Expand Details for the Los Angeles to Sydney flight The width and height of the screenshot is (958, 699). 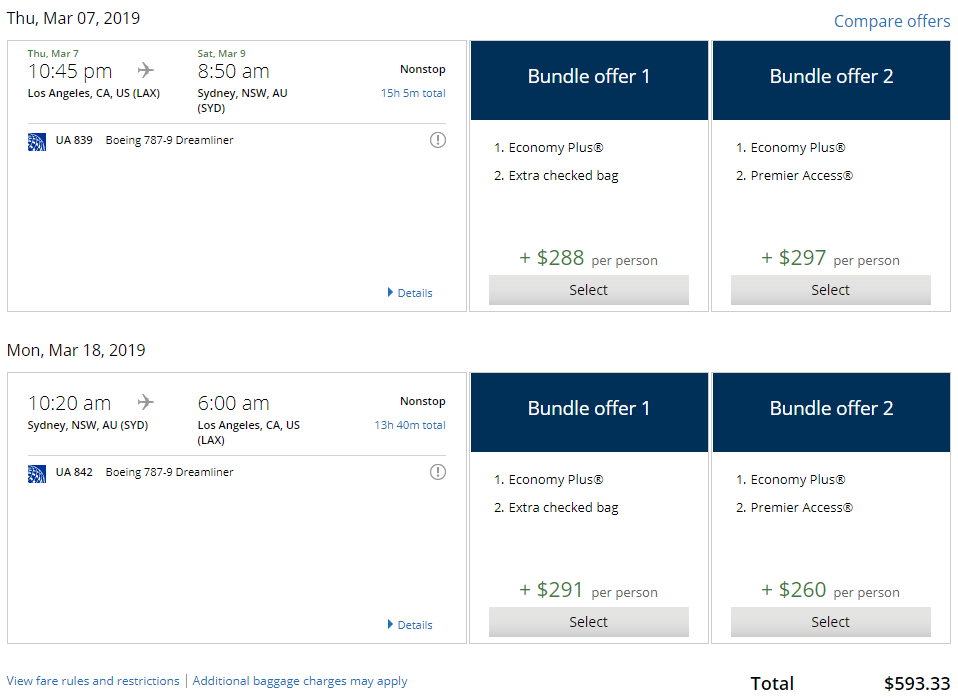click(410, 293)
